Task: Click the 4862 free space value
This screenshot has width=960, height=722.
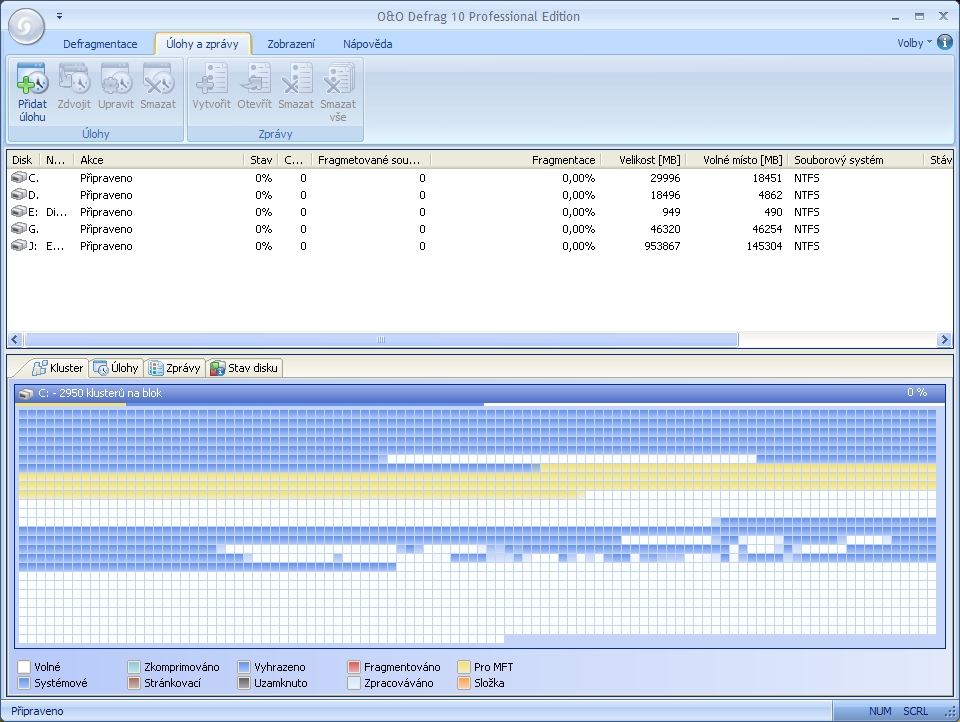Action: [x=770, y=195]
